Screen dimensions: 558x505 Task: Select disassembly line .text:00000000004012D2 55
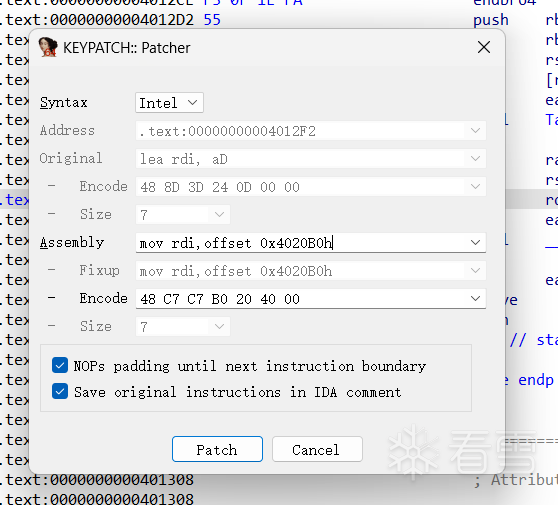tap(110, 20)
